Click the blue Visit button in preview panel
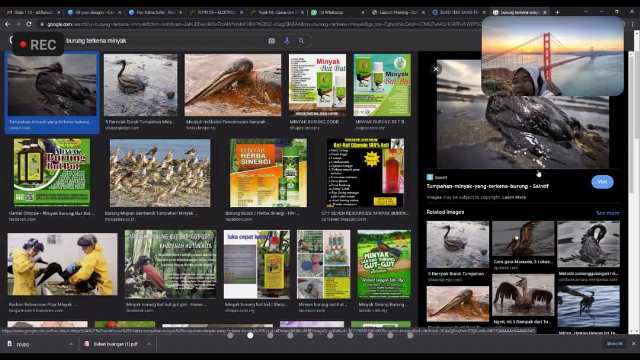 tap(602, 182)
